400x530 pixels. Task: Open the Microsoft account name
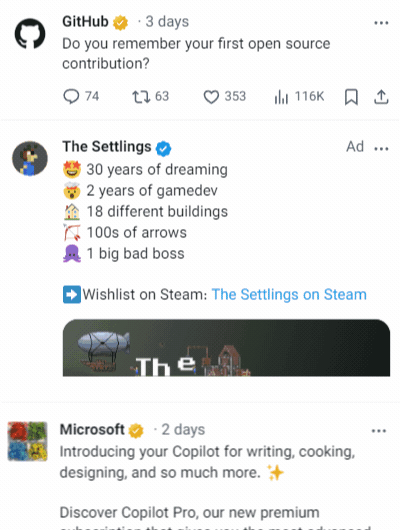[x=92, y=430]
